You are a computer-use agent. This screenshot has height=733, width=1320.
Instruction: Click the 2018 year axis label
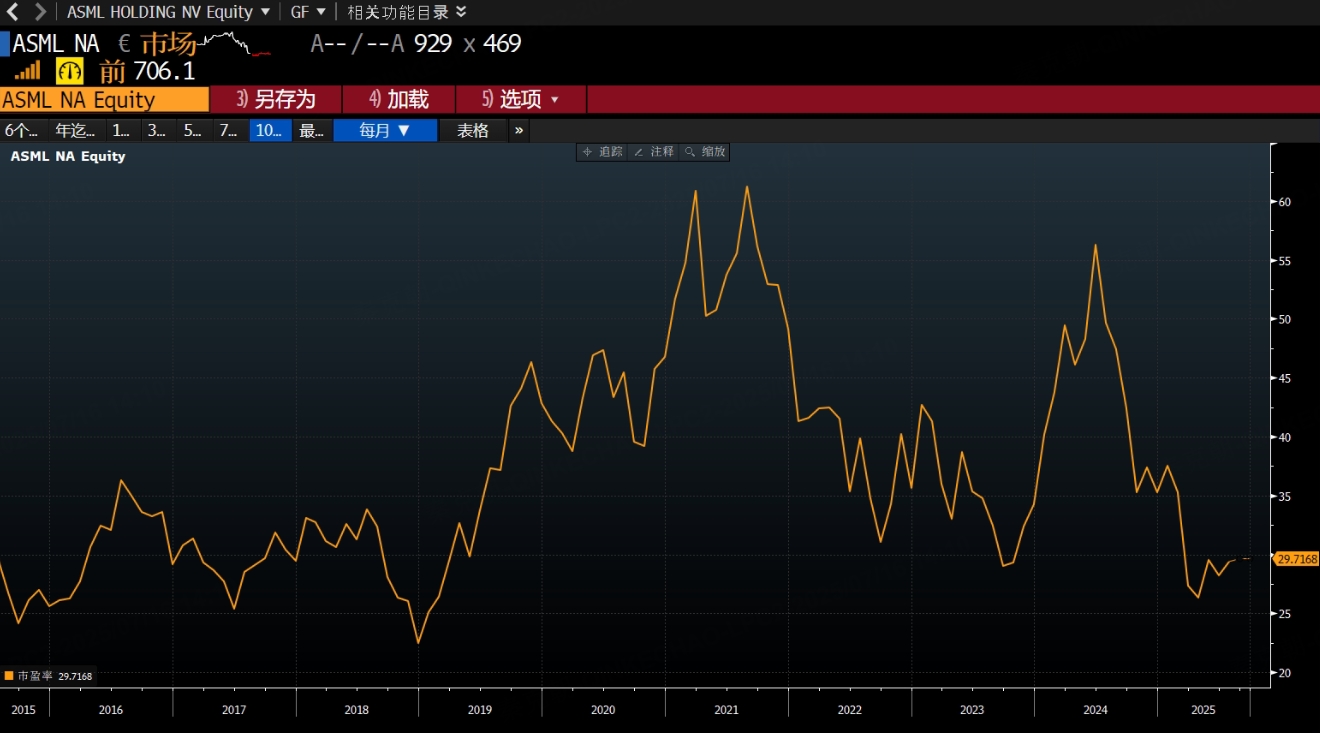357,709
